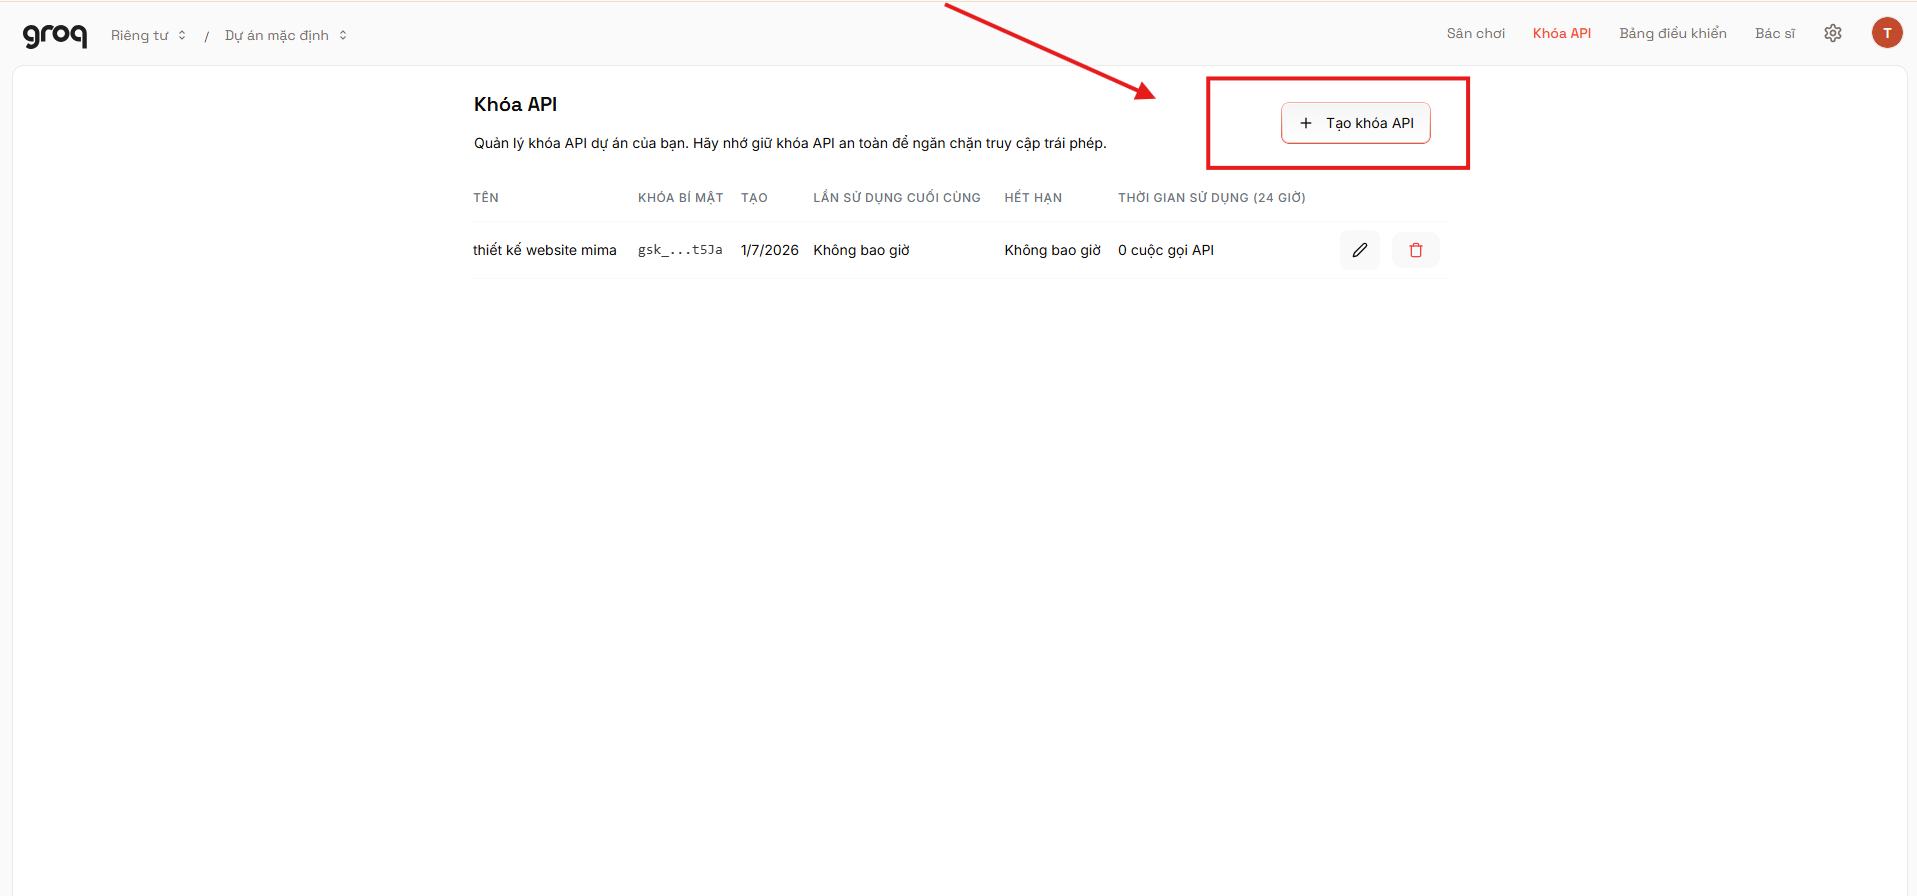Delete the thiết kế website mima key
The width and height of the screenshot is (1917, 896).
tap(1416, 250)
